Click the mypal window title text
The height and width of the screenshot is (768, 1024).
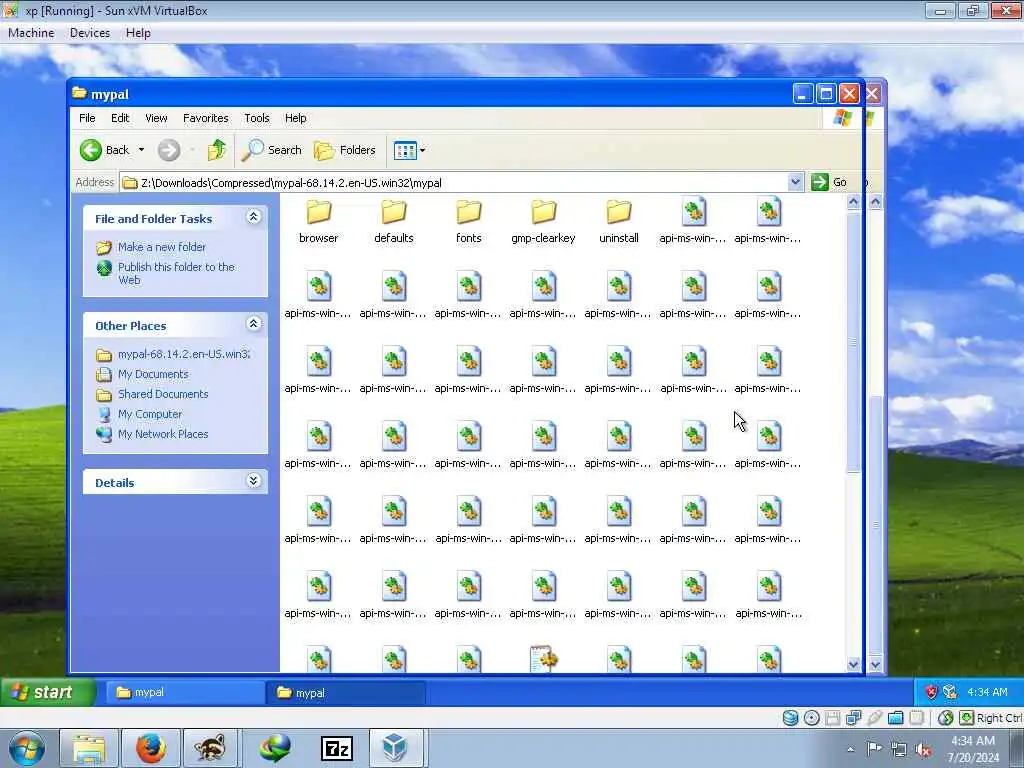(110, 94)
